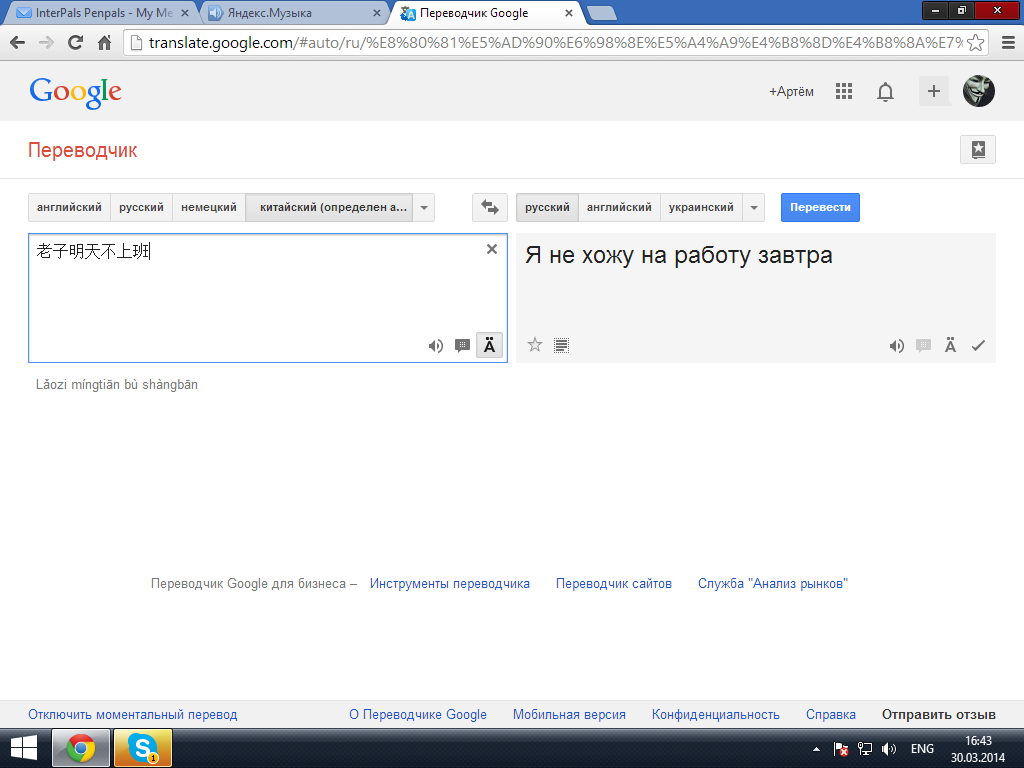
Task: Open a new browser tab
Action: coord(601,12)
